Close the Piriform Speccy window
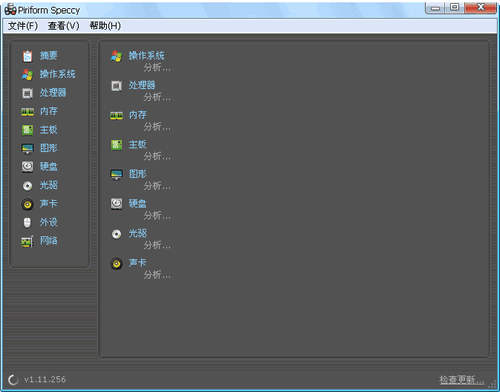Image resolution: width=500 pixels, height=392 pixels. [x=480, y=8]
